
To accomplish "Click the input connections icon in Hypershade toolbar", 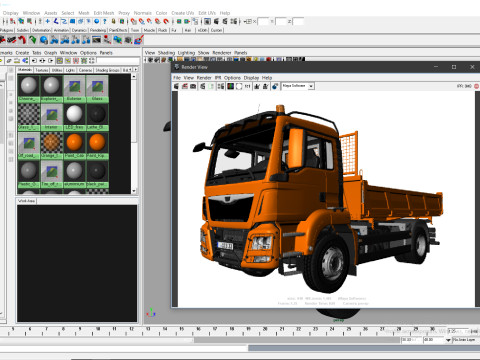I will point(34,61).
